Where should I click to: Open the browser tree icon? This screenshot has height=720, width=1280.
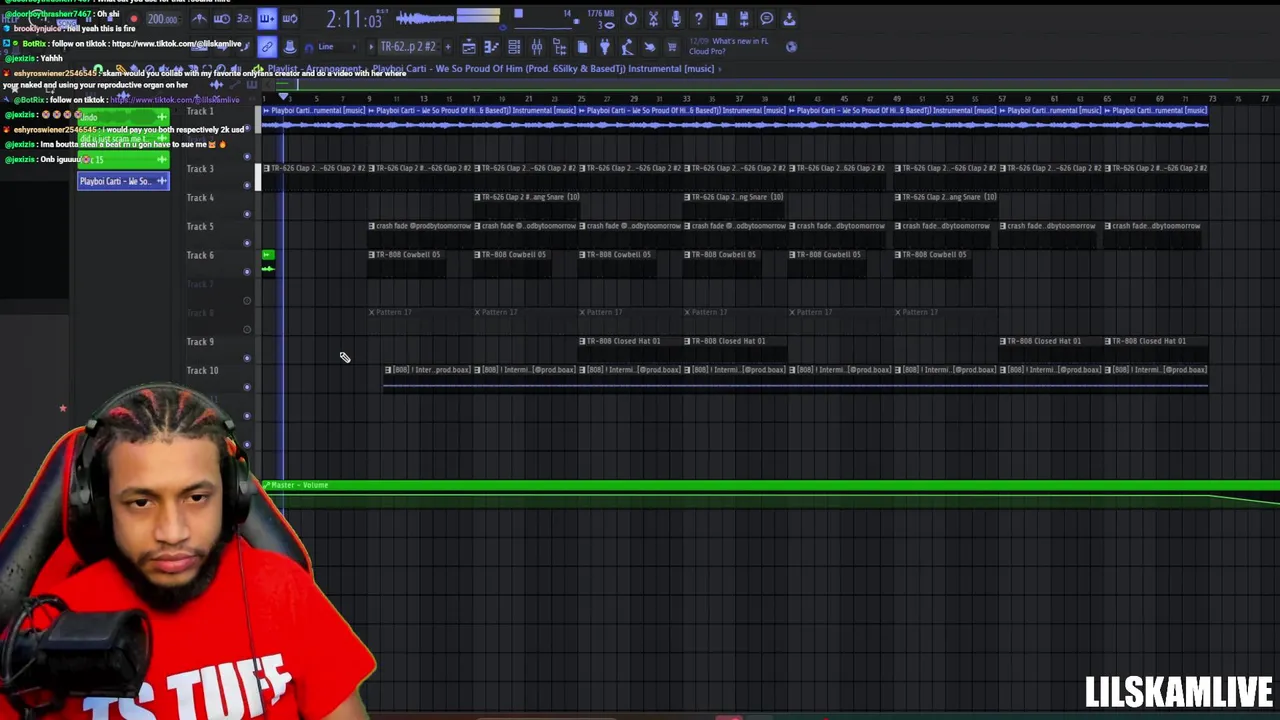560,47
